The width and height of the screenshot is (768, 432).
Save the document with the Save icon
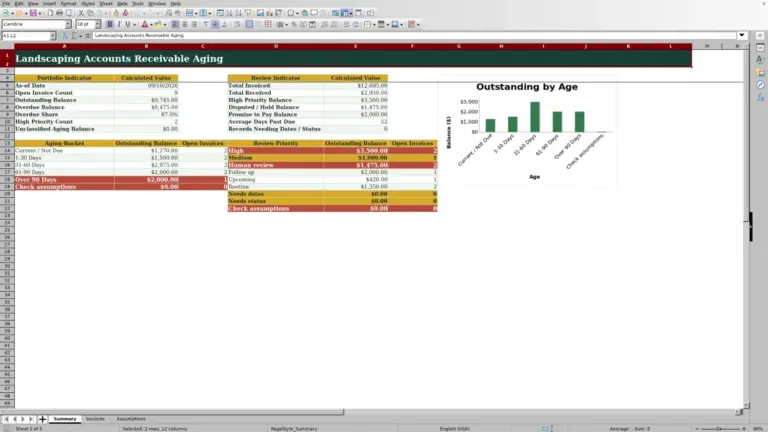(33, 13)
